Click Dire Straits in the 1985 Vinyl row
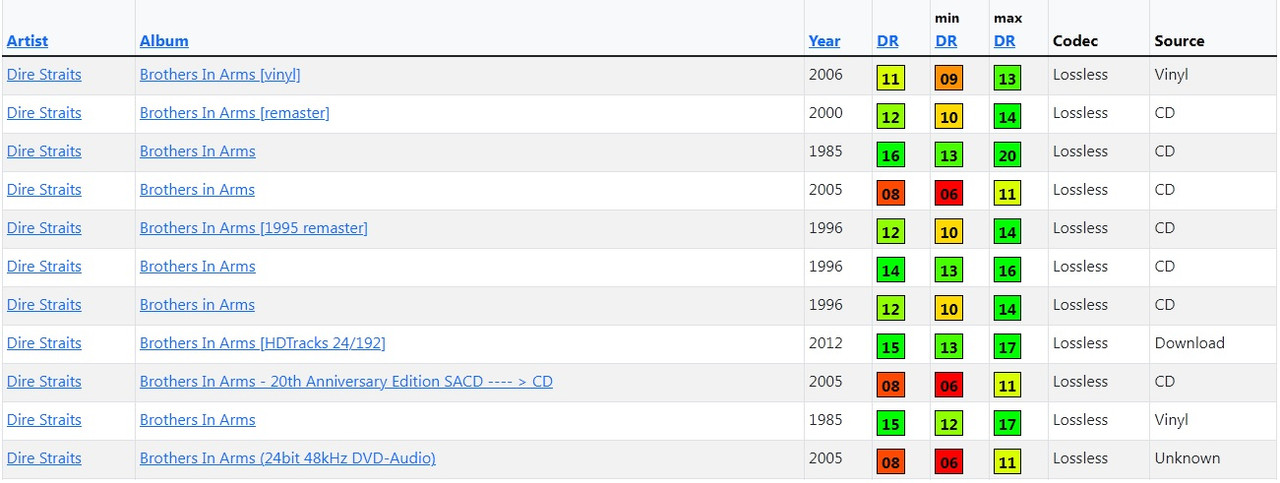The image size is (1280, 483). [x=44, y=420]
